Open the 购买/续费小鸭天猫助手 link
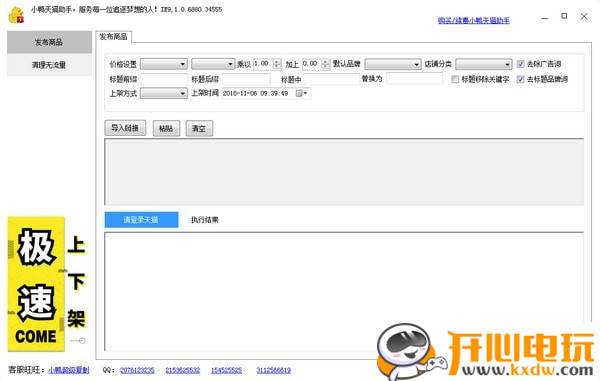The image size is (600, 381). (474, 20)
